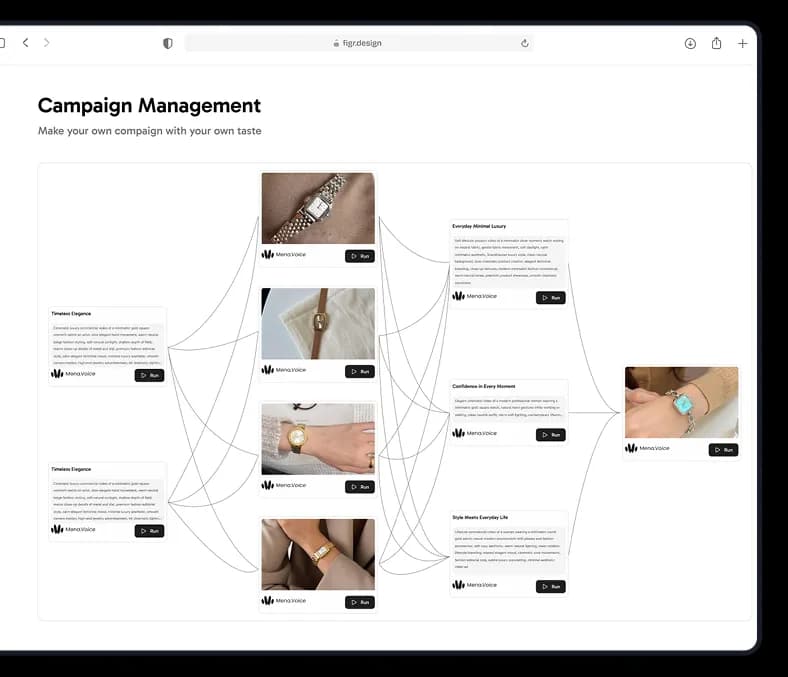Select the round gold wristwatch image
Screen dimensions: 788x677
pyautogui.click(x=318, y=439)
